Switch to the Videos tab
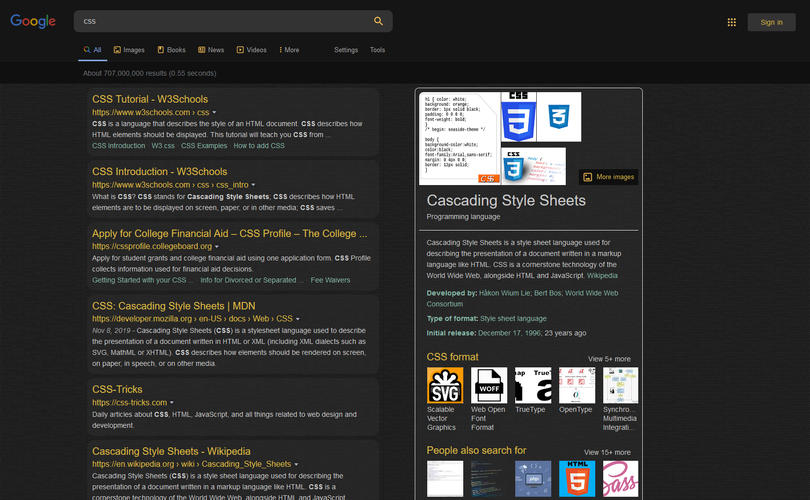This screenshot has height=500, width=810. [252, 50]
